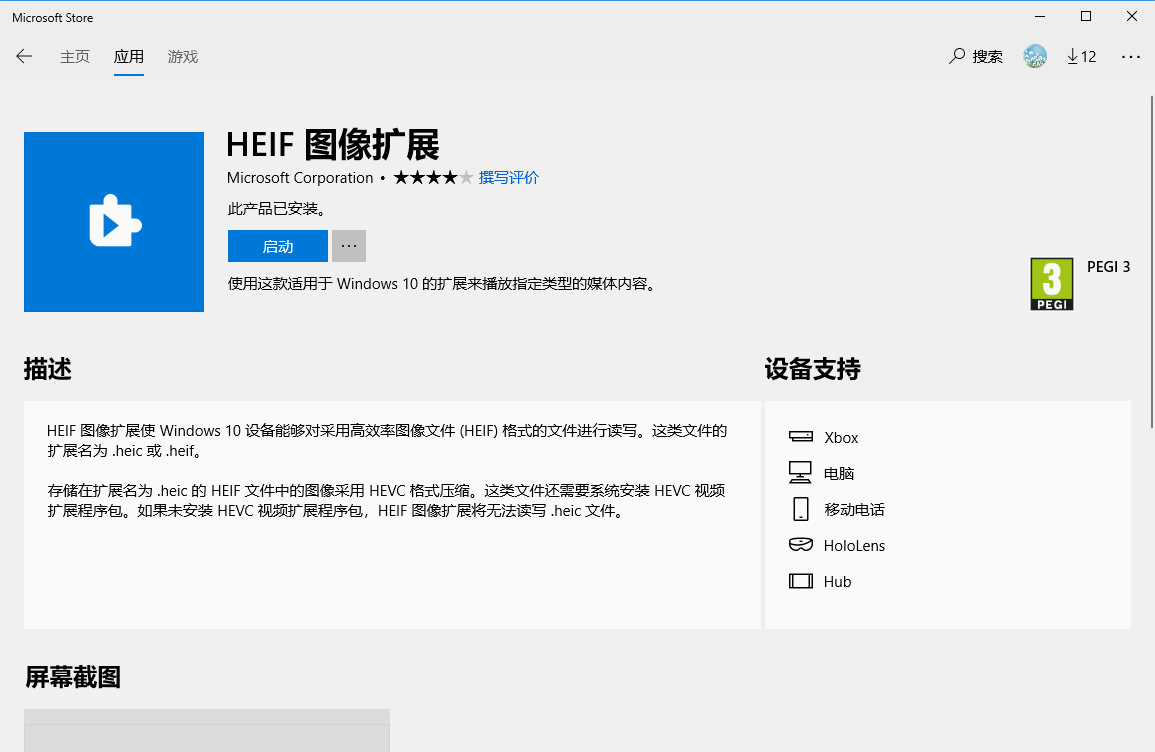Viewport: 1155px width, 752px height.
Task: Click the 搜索 magnifier button
Action: click(976, 57)
